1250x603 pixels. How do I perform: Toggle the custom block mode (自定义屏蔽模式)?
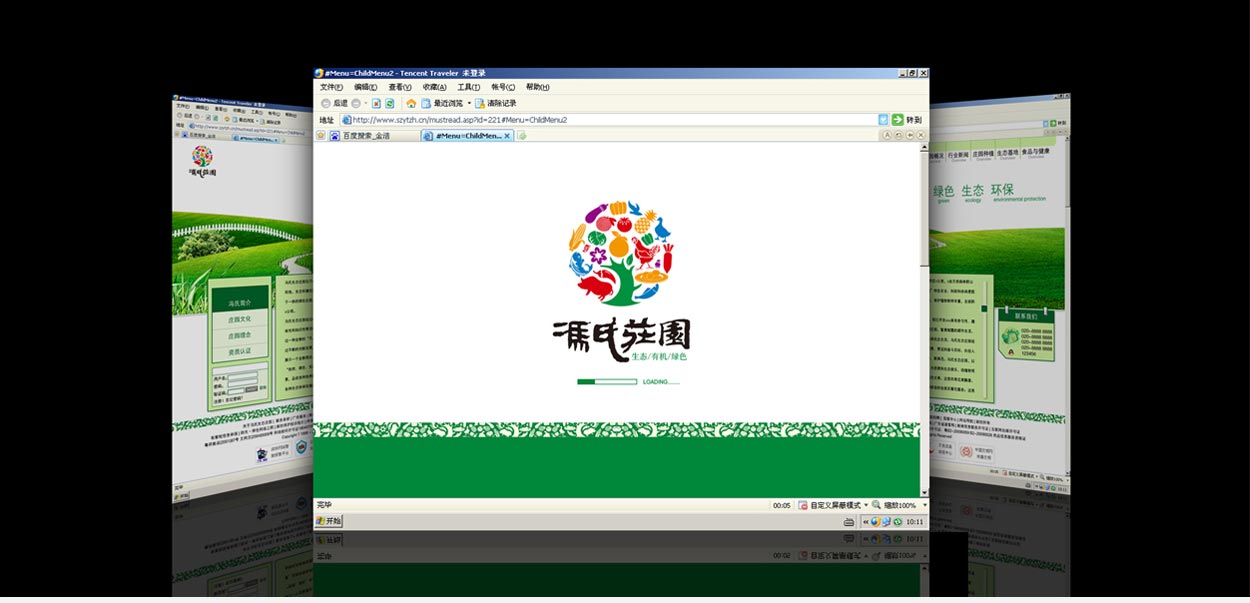(x=834, y=506)
